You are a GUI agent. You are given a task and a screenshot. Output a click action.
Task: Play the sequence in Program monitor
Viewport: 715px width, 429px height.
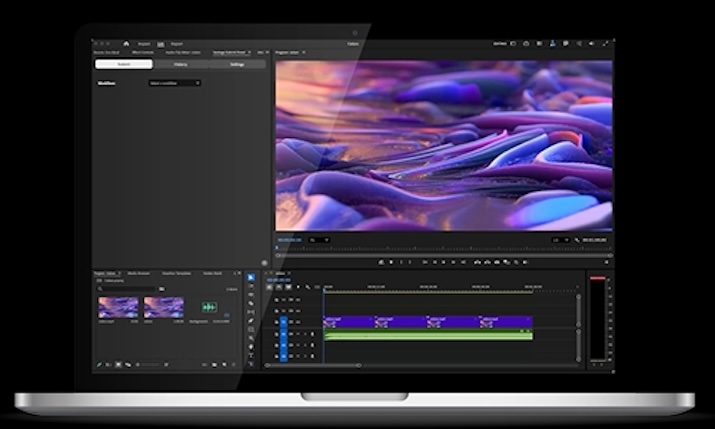point(443,262)
